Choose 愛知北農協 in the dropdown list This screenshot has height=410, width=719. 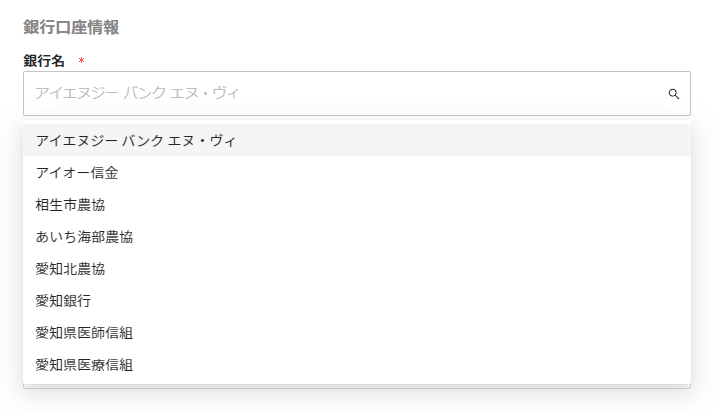tap(70, 269)
